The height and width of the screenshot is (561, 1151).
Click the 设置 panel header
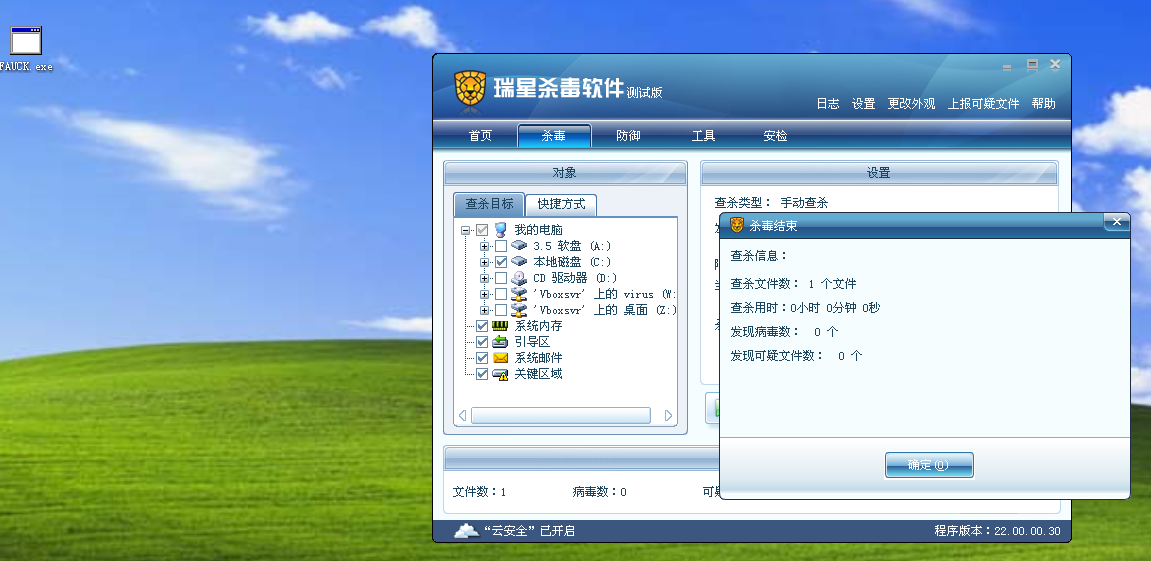[879, 173]
